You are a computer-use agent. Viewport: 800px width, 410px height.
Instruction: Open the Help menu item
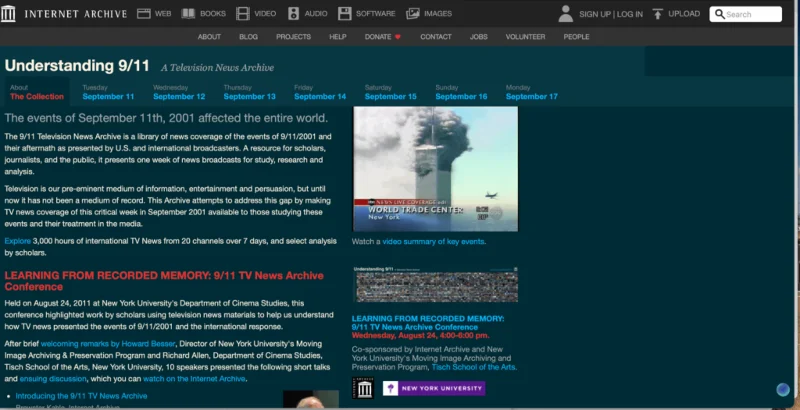pos(338,37)
